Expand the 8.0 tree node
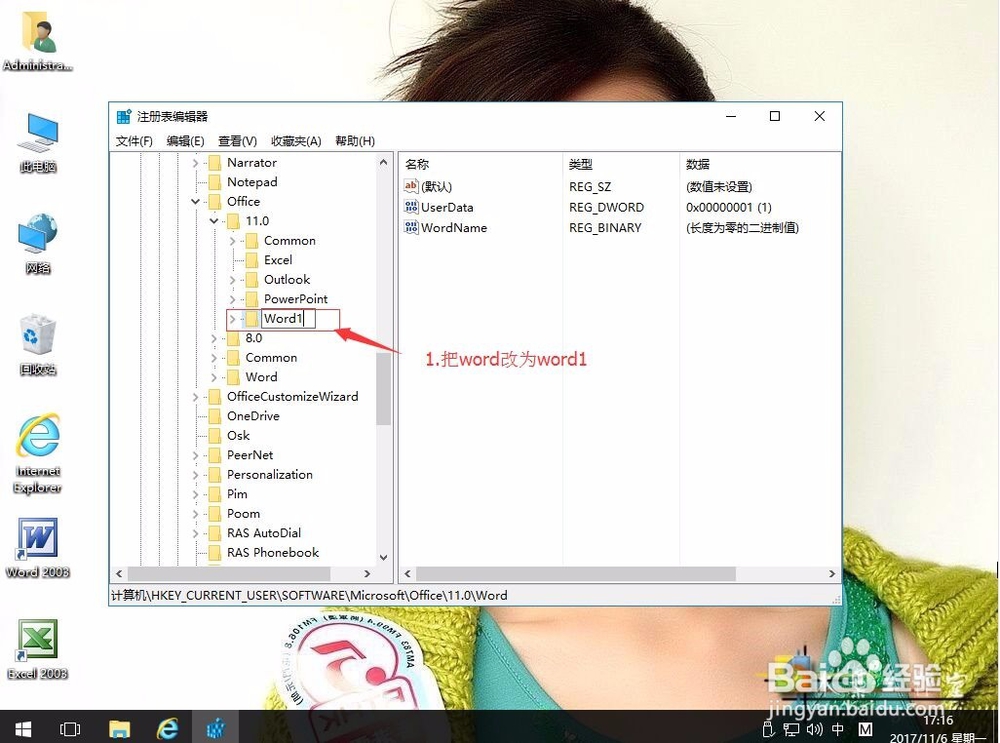1000x743 pixels. tap(214, 338)
